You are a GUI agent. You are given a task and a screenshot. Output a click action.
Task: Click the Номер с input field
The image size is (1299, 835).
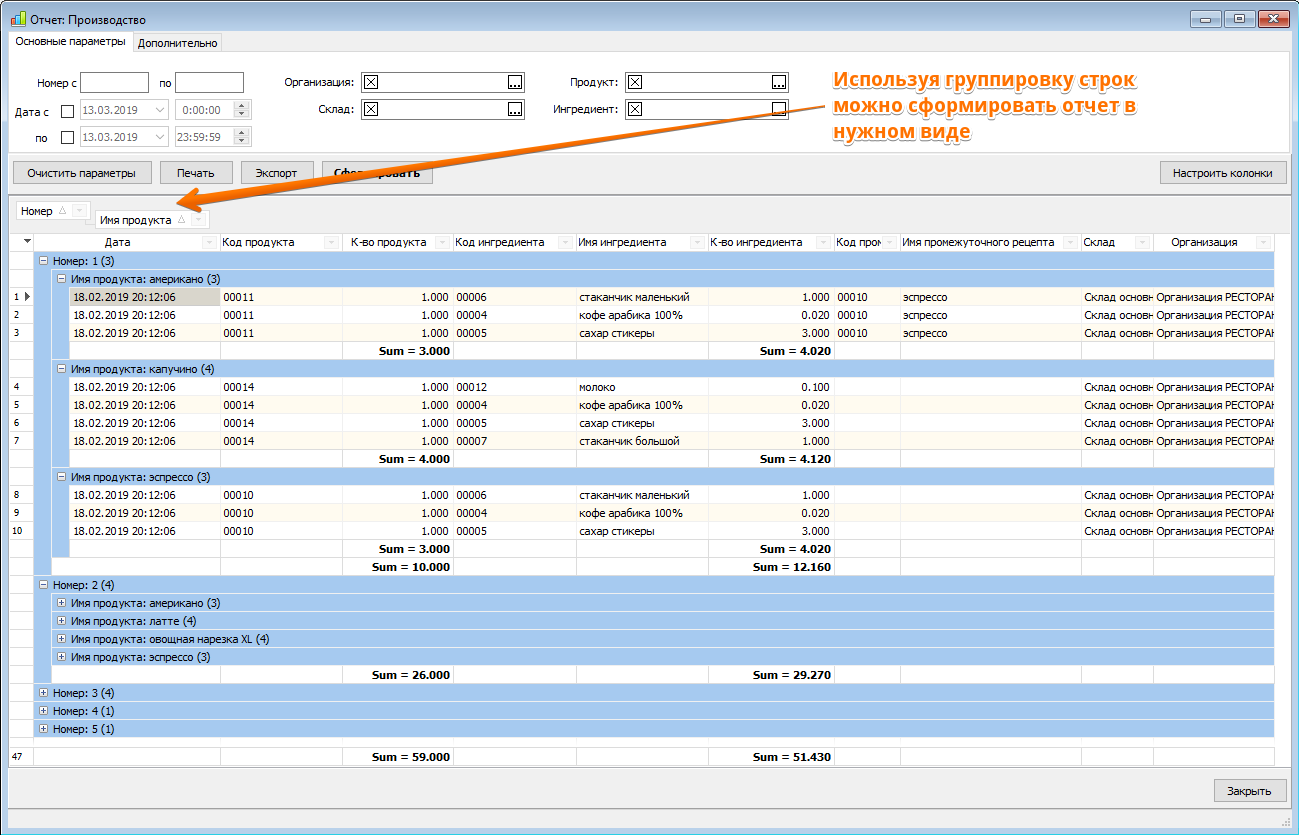click(114, 83)
